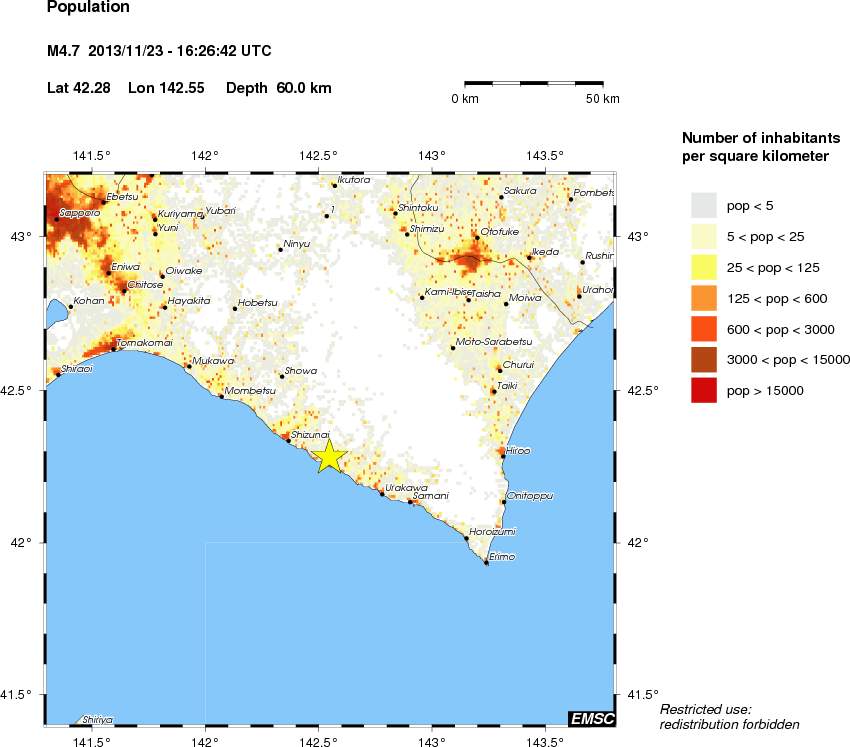Select the Shizunai city marker
This screenshot has height=747, width=850.
289,440
